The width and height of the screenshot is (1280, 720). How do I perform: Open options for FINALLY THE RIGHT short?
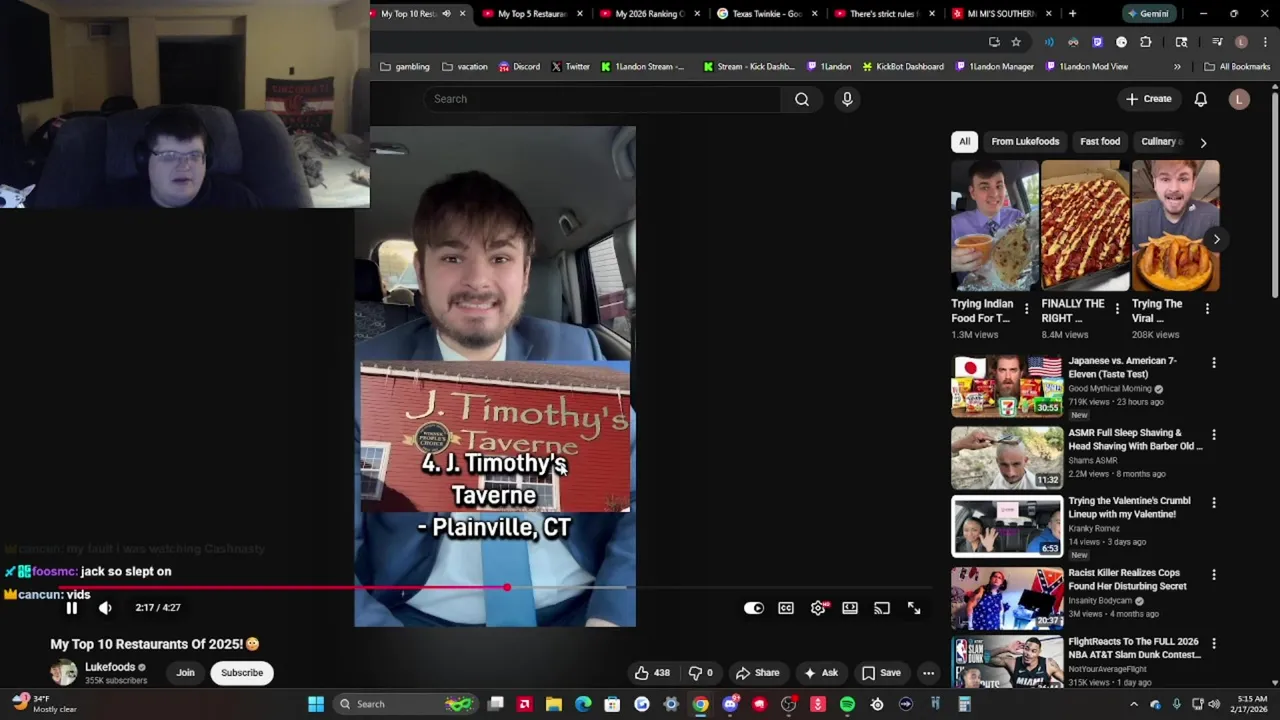pyautogui.click(x=1117, y=309)
